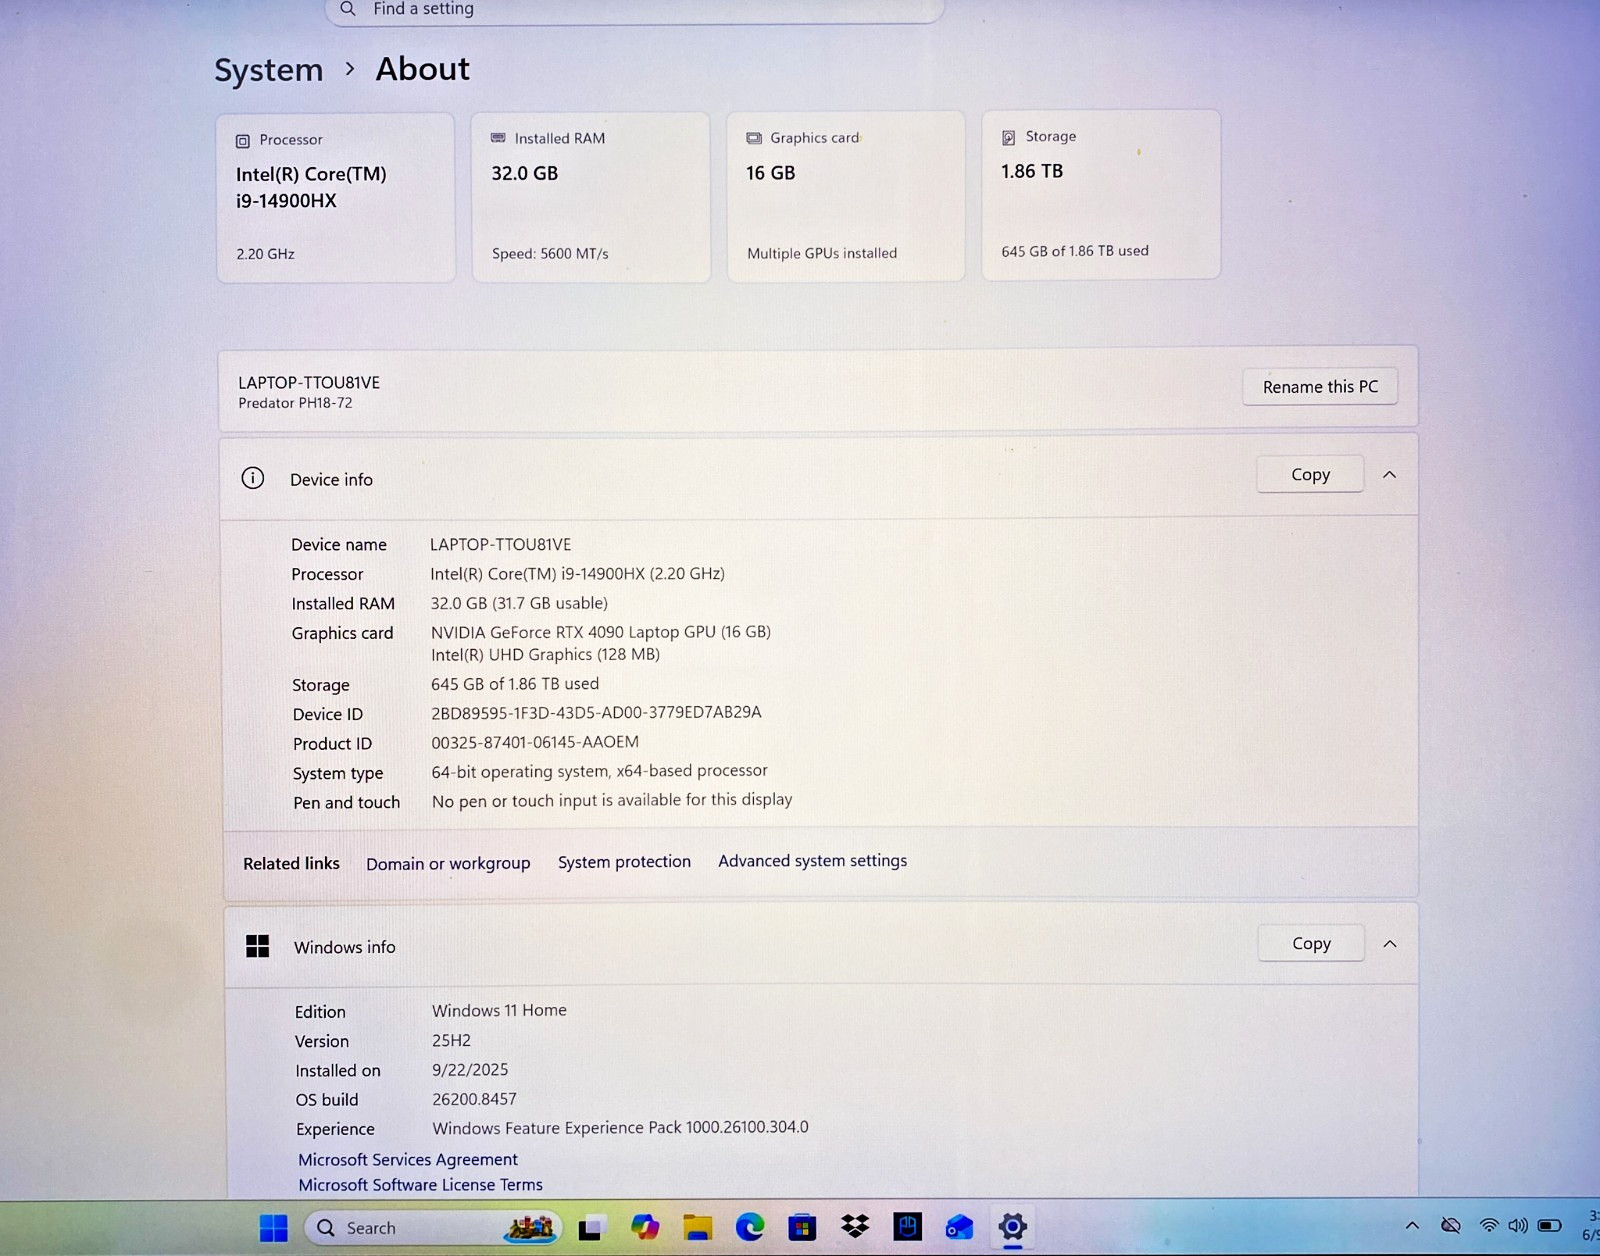Viewport: 1600px width, 1256px height.
Task: Select the Windows 11 Home edition text
Action: 499,1011
